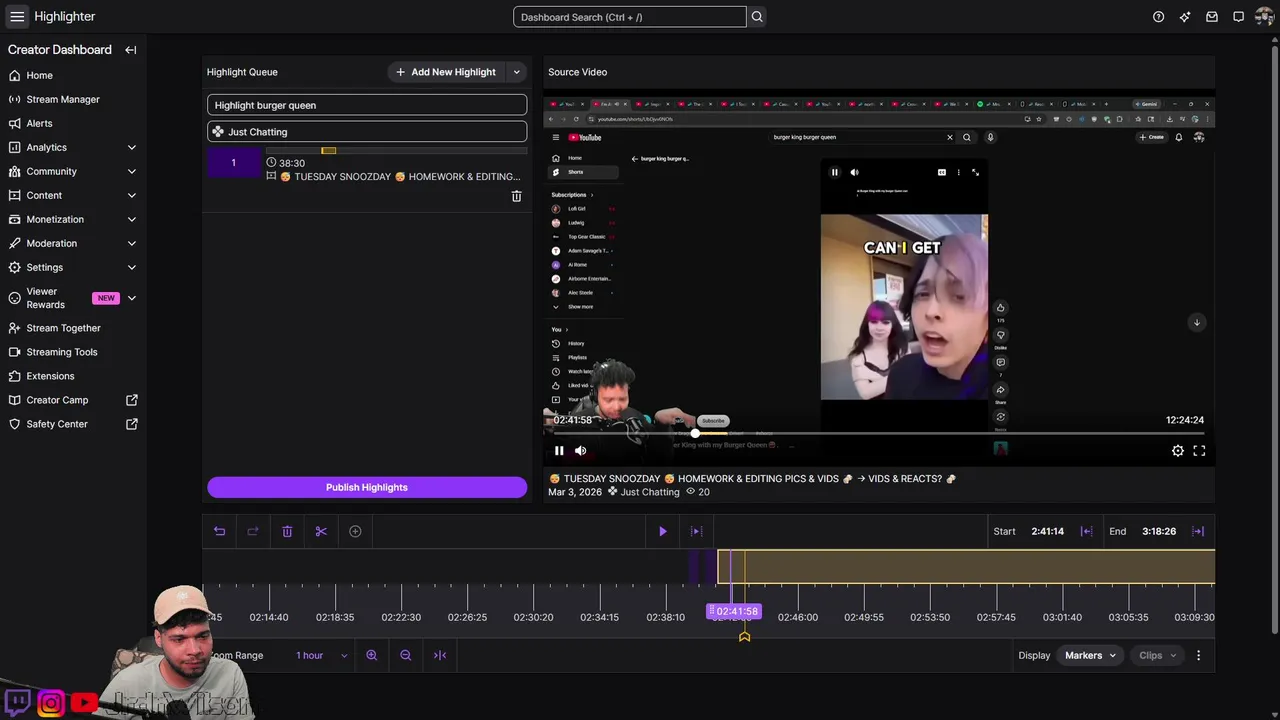Open the Markers display dropdown
Screen dimensions: 1280x720
1090,656
